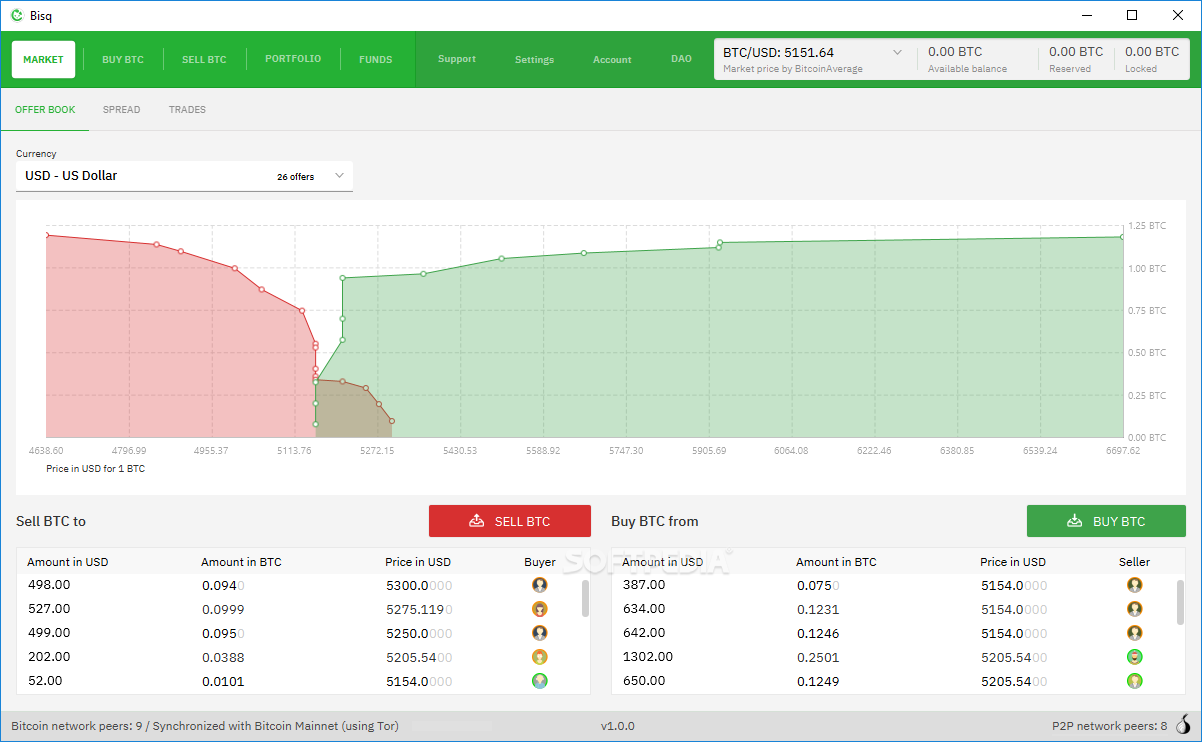Click the Tor onion icon in status bar
The width and height of the screenshot is (1202, 742).
point(1184,726)
